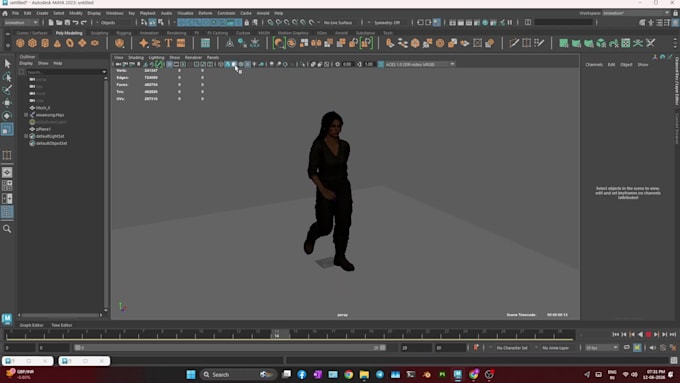Expand the defaultLightSet node in Outliner
The height and width of the screenshot is (383, 680).
click(26, 136)
